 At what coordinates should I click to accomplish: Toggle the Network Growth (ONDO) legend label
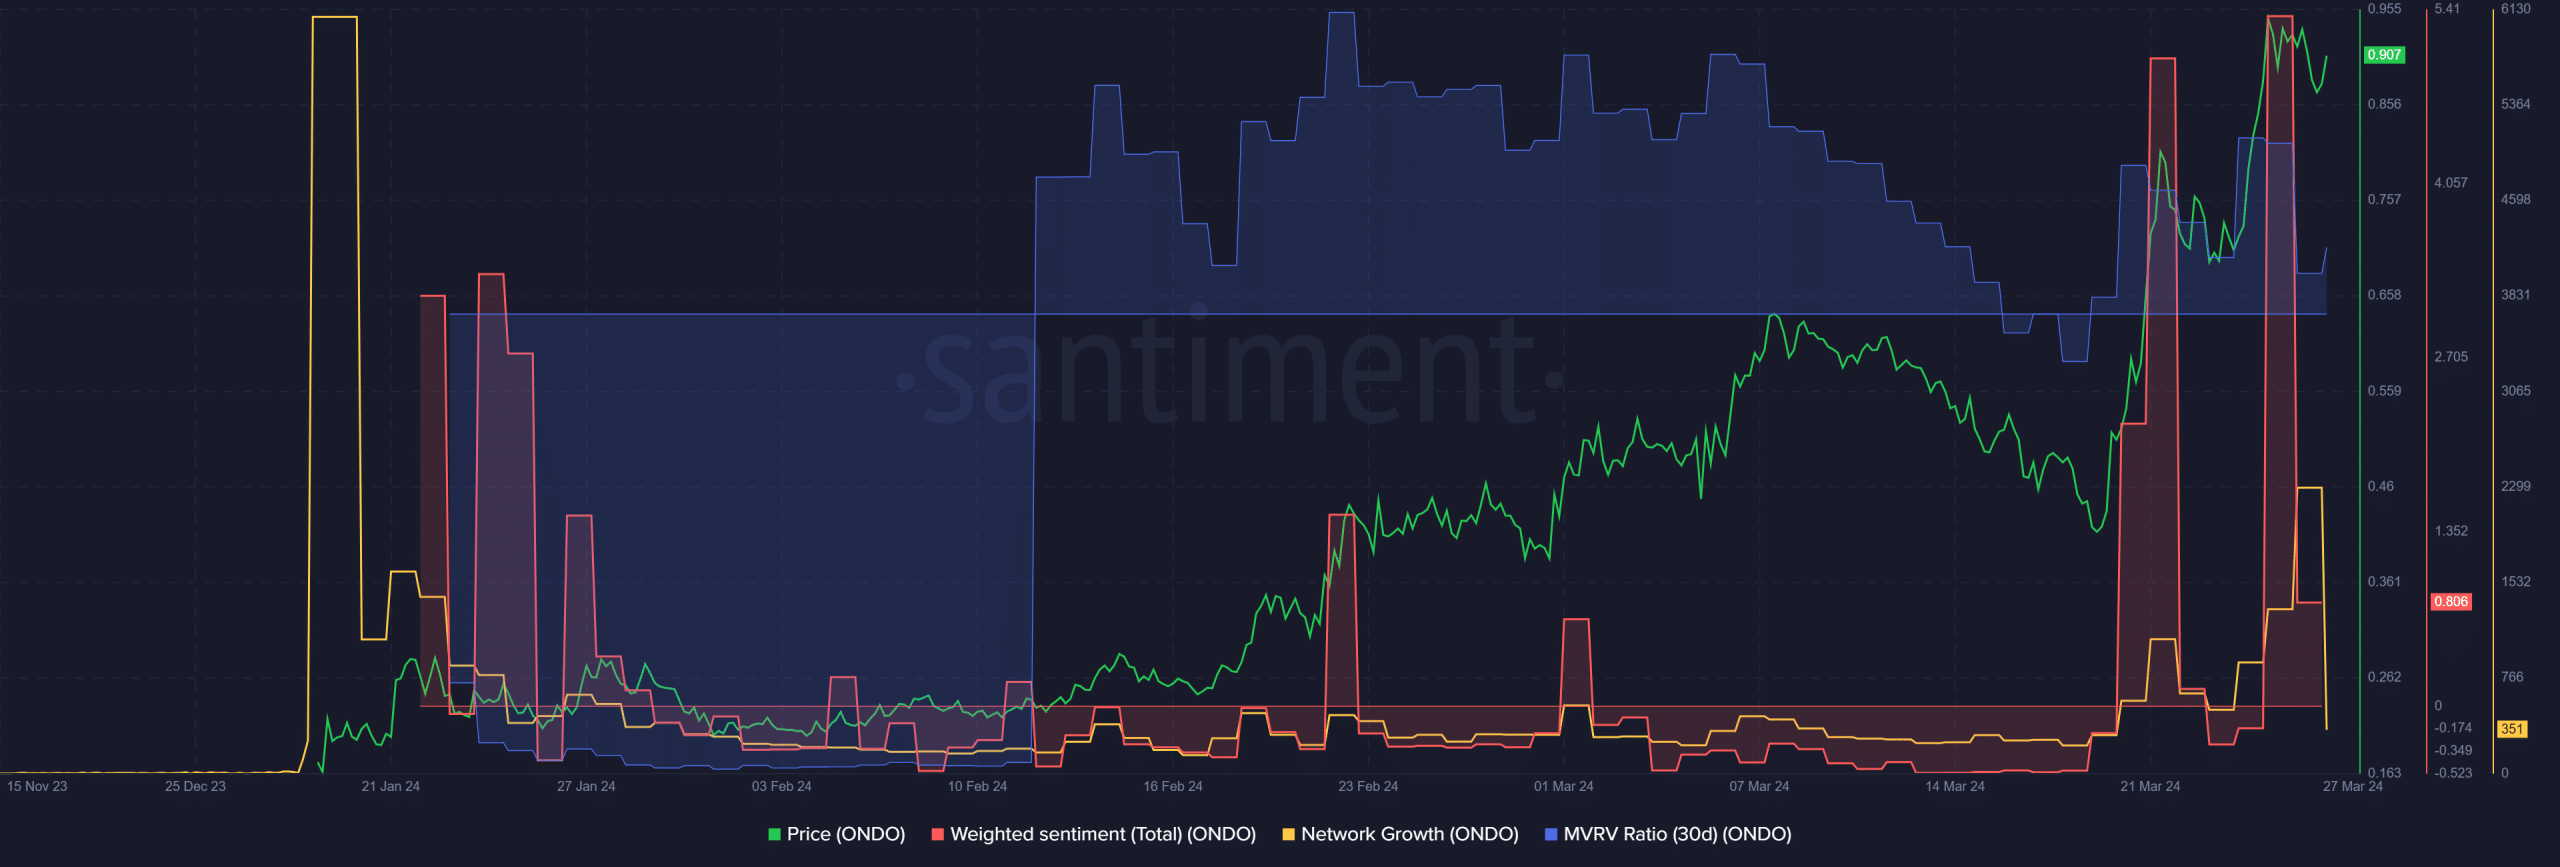[1410, 834]
